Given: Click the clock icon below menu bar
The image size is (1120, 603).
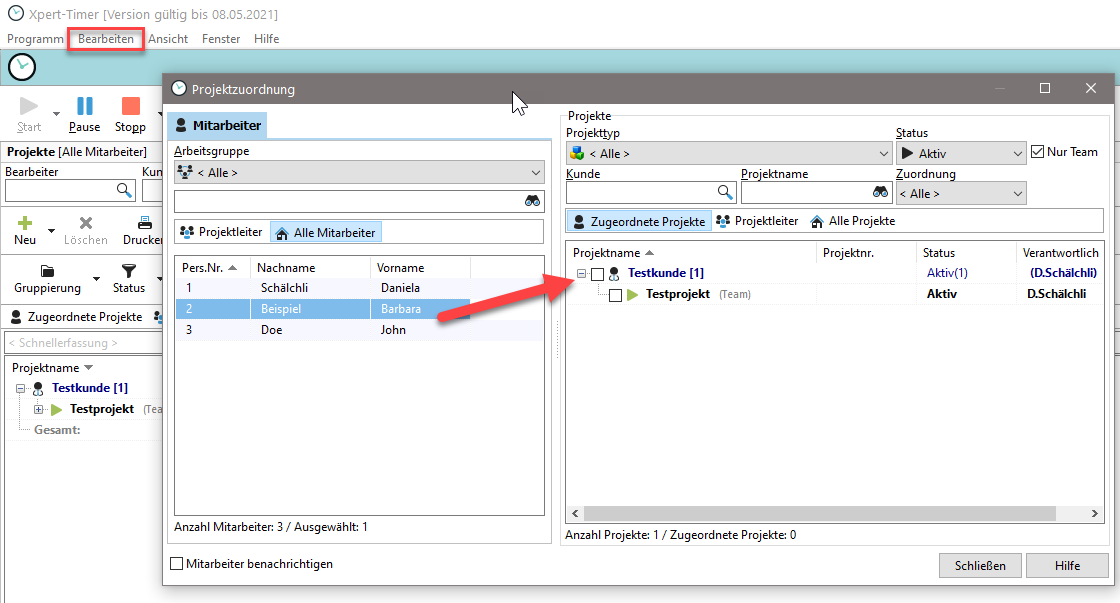Looking at the screenshot, I should [22, 67].
